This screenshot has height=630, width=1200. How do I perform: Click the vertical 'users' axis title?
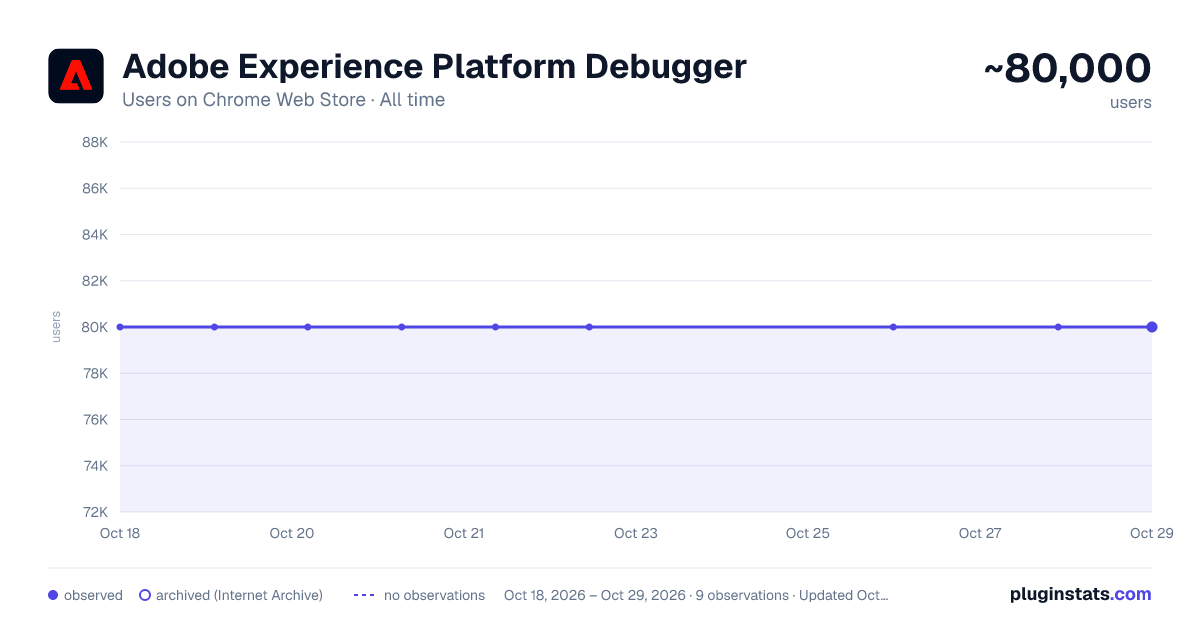(x=56, y=327)
